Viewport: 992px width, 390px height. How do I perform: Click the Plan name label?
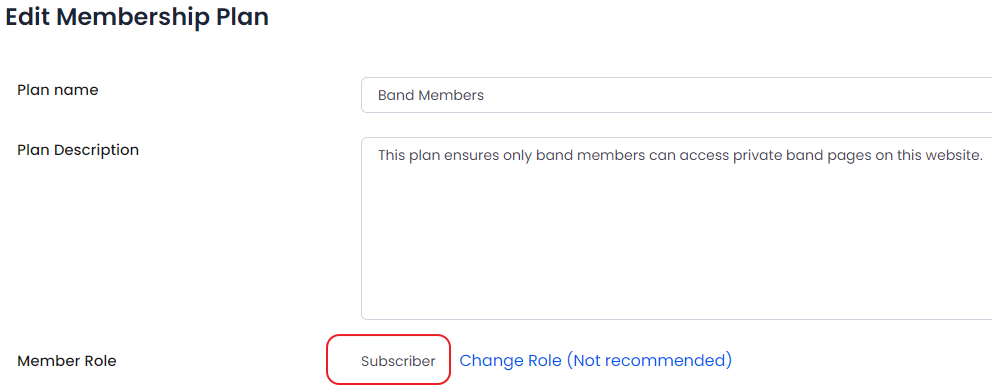(58, 90)
